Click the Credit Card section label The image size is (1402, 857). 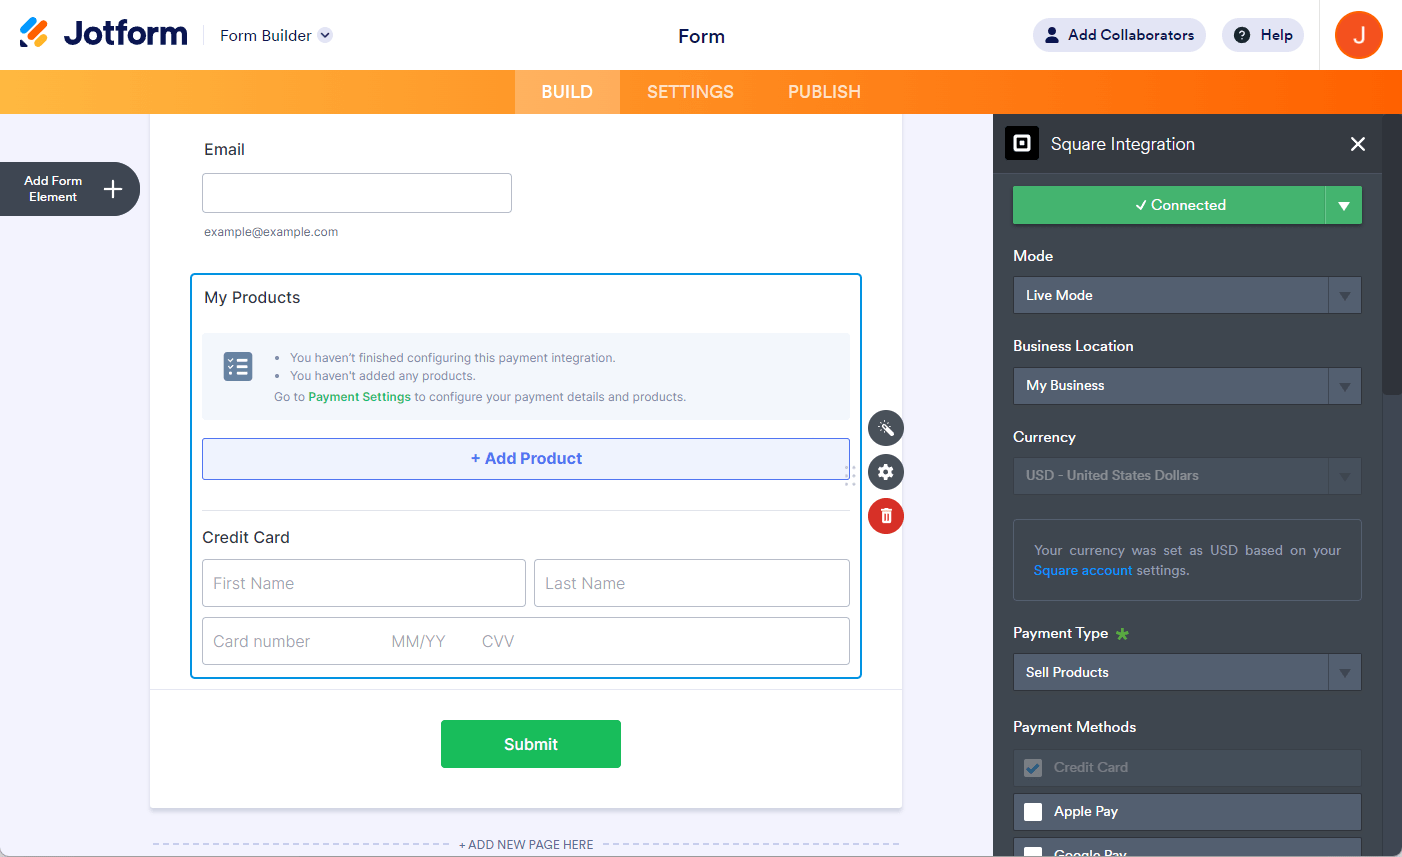point(246,537)
